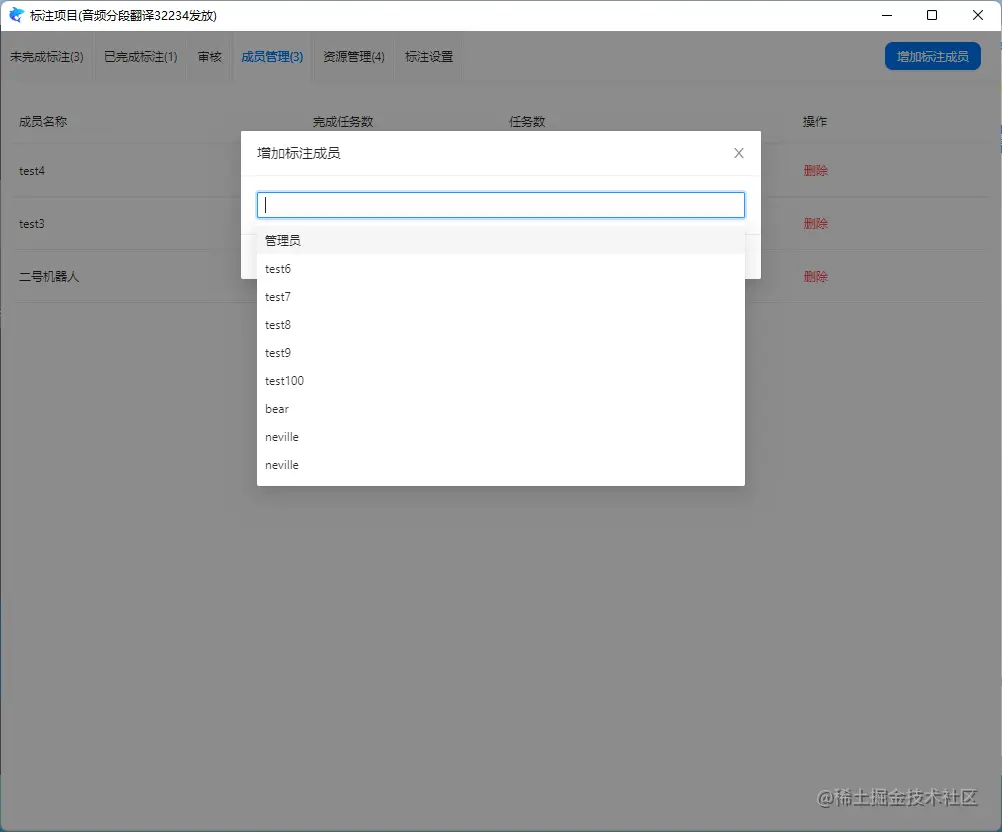This screenshot has width=1002, height=832.
Task: Go to the 资源管理(4) tab
Action: 354,57
